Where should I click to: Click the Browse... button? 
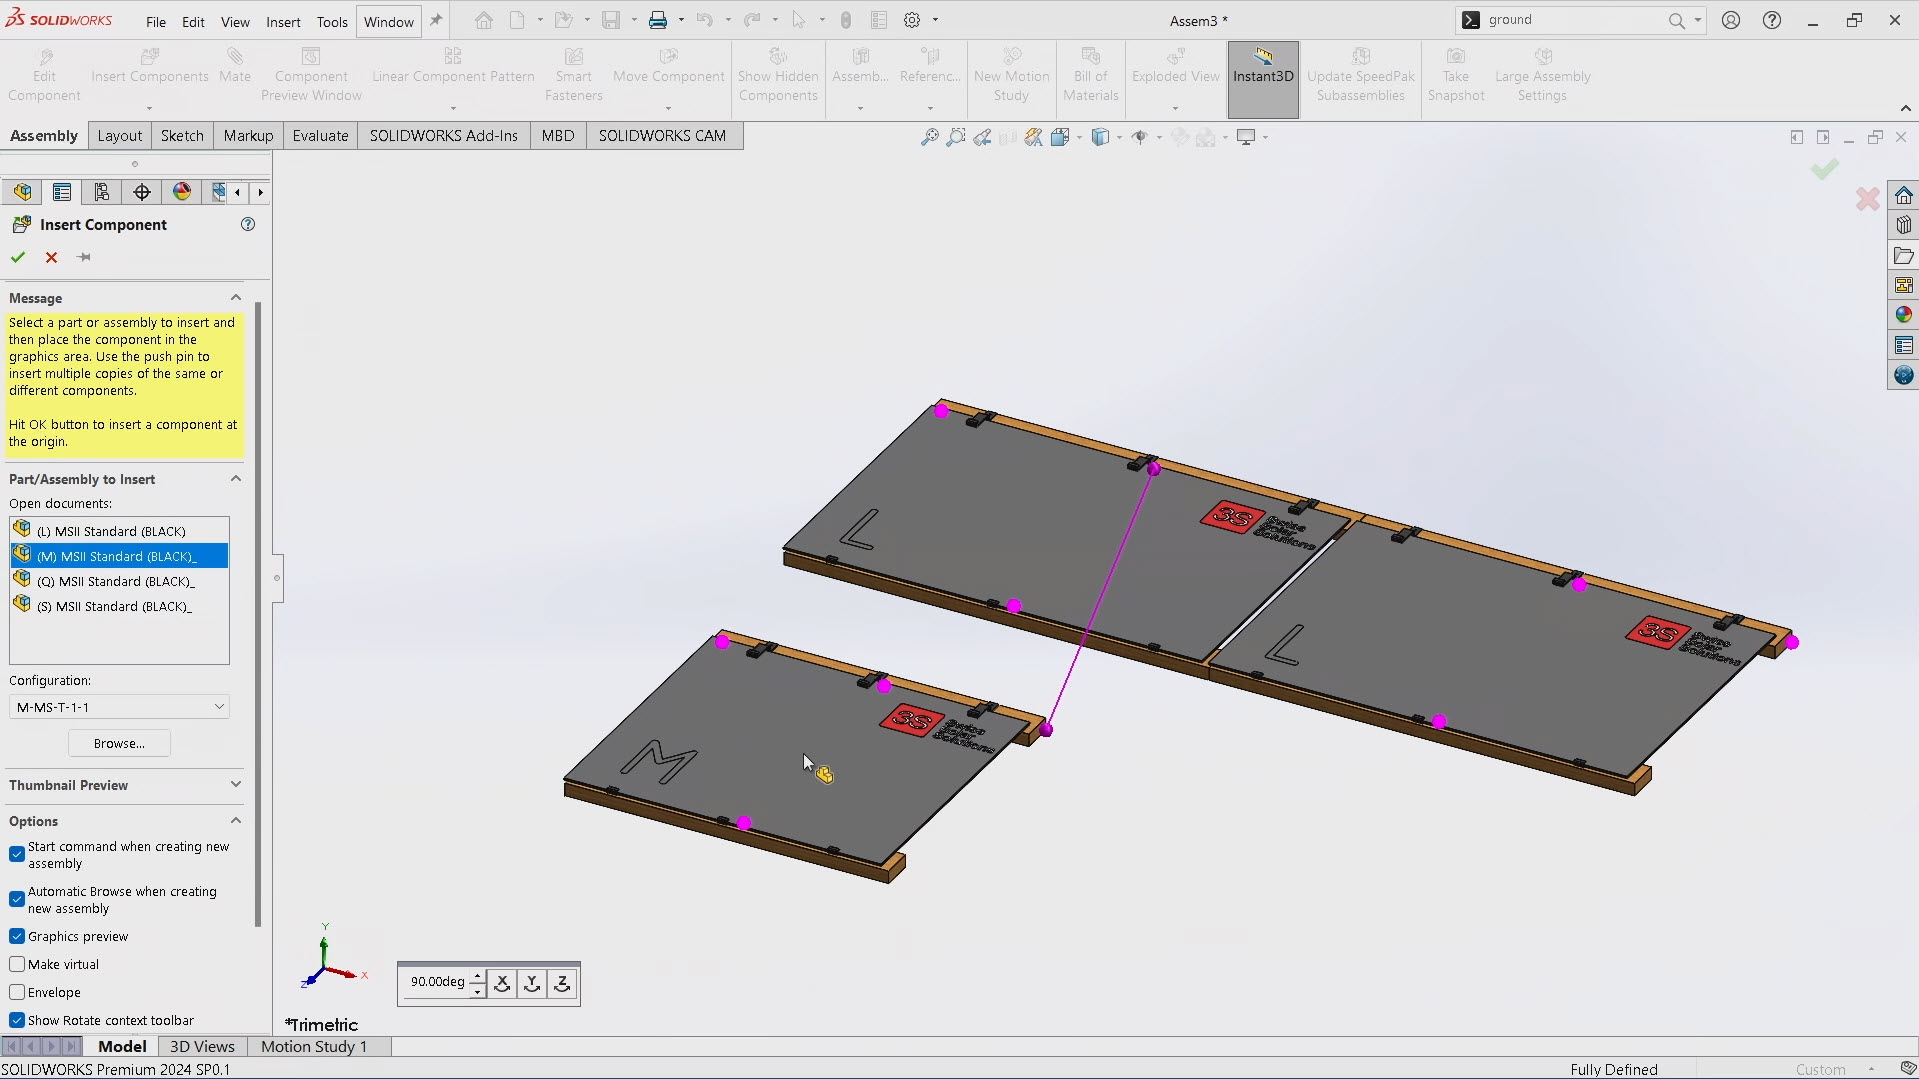(119, 744)
